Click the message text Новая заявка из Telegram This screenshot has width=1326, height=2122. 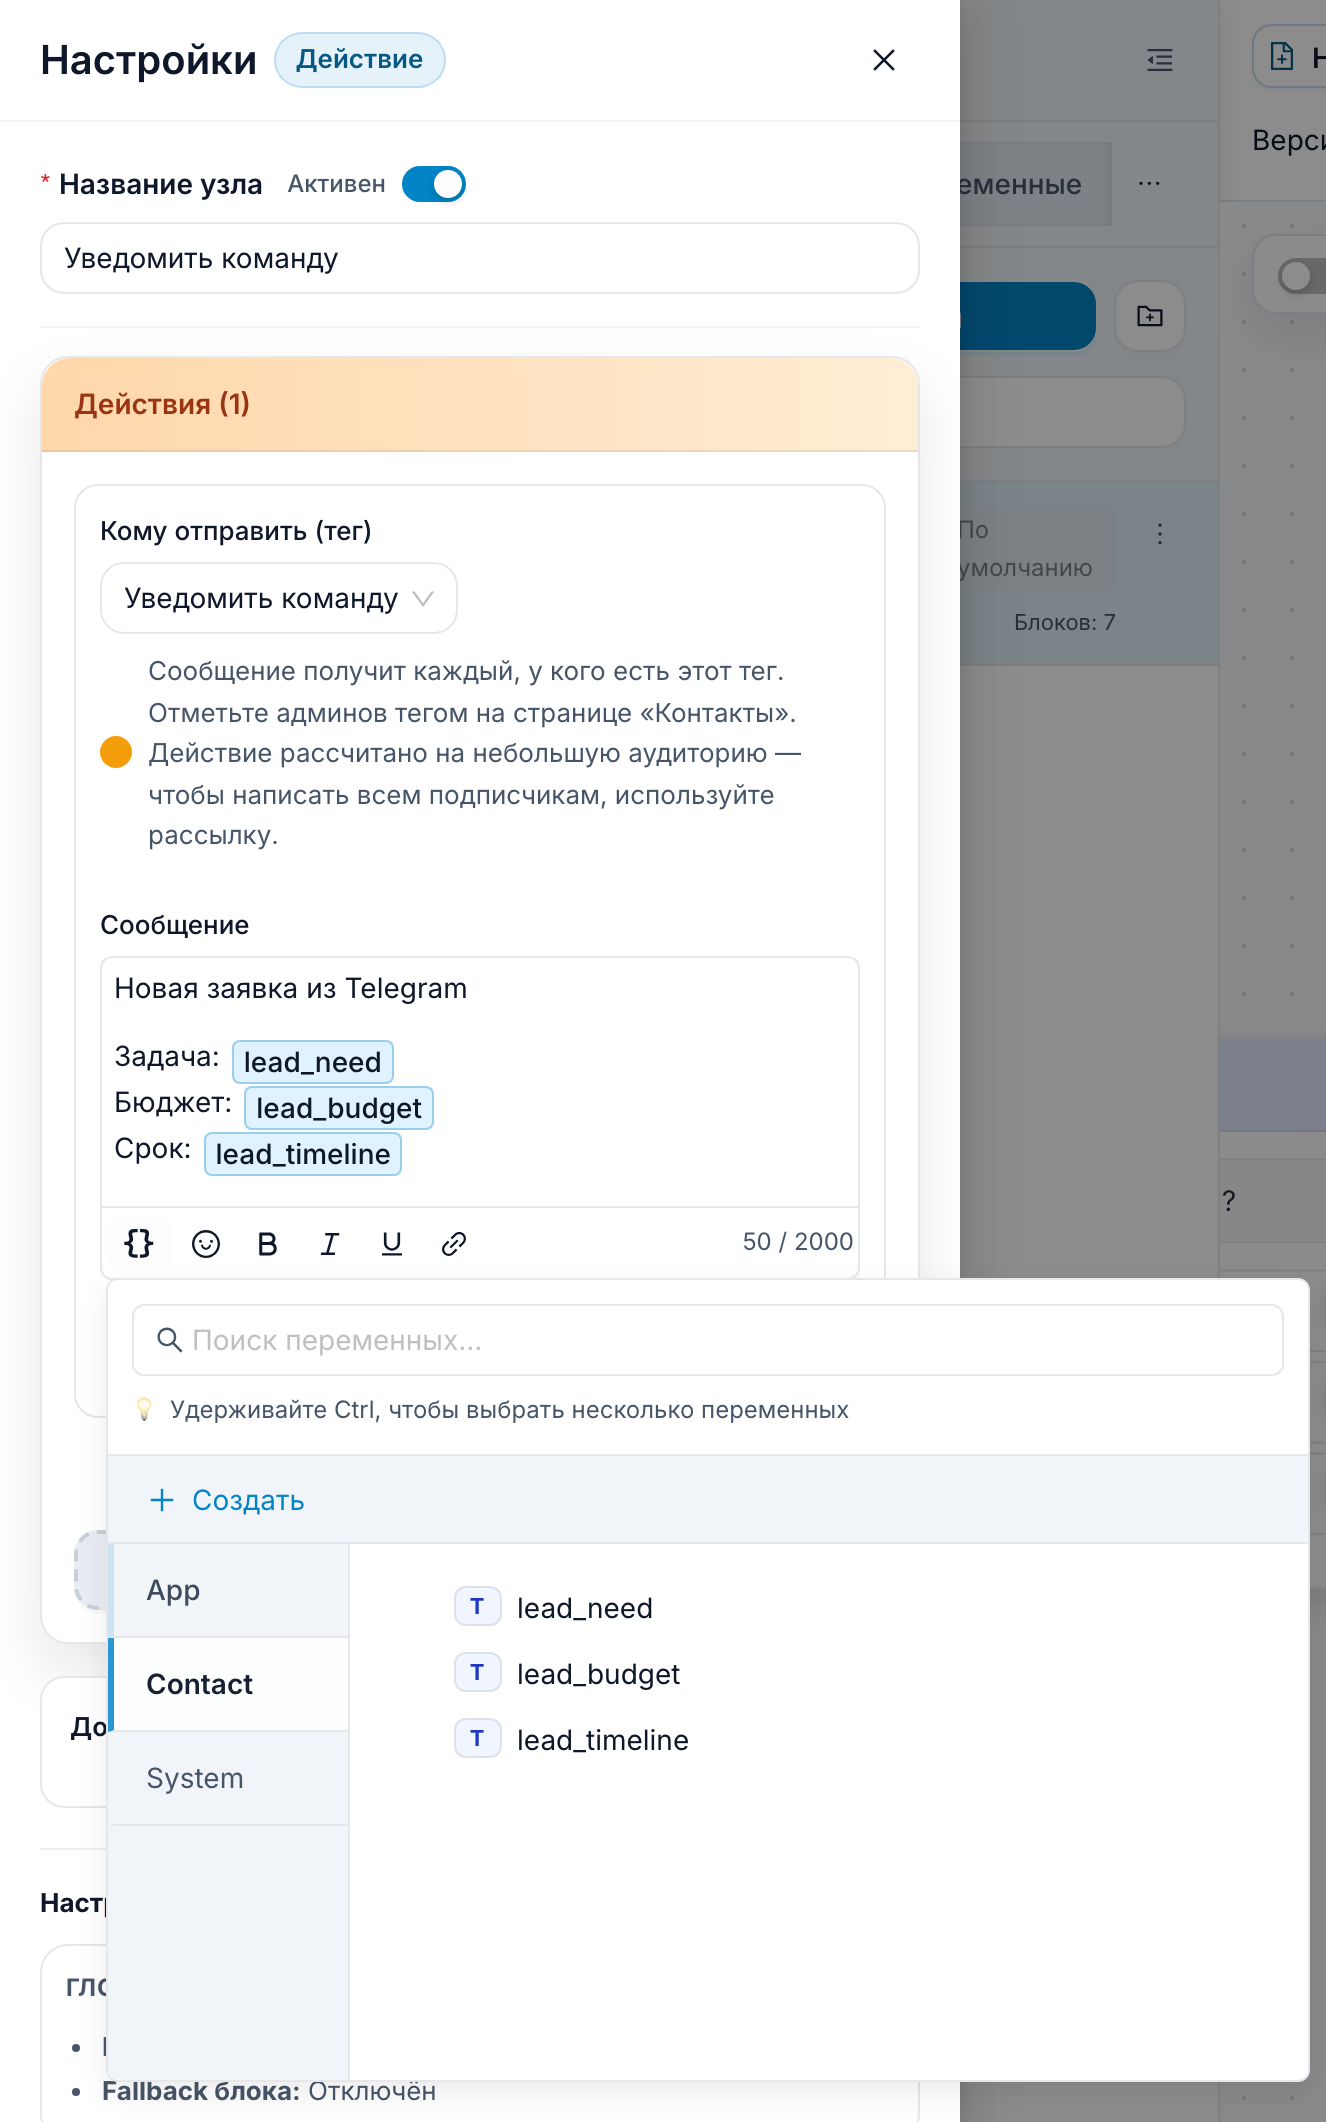coord(291,988)
